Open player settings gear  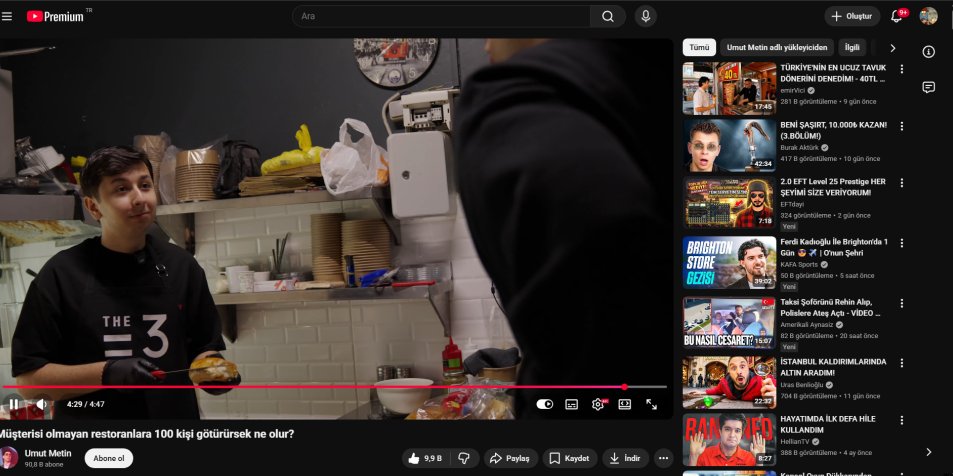pos(598,404)
